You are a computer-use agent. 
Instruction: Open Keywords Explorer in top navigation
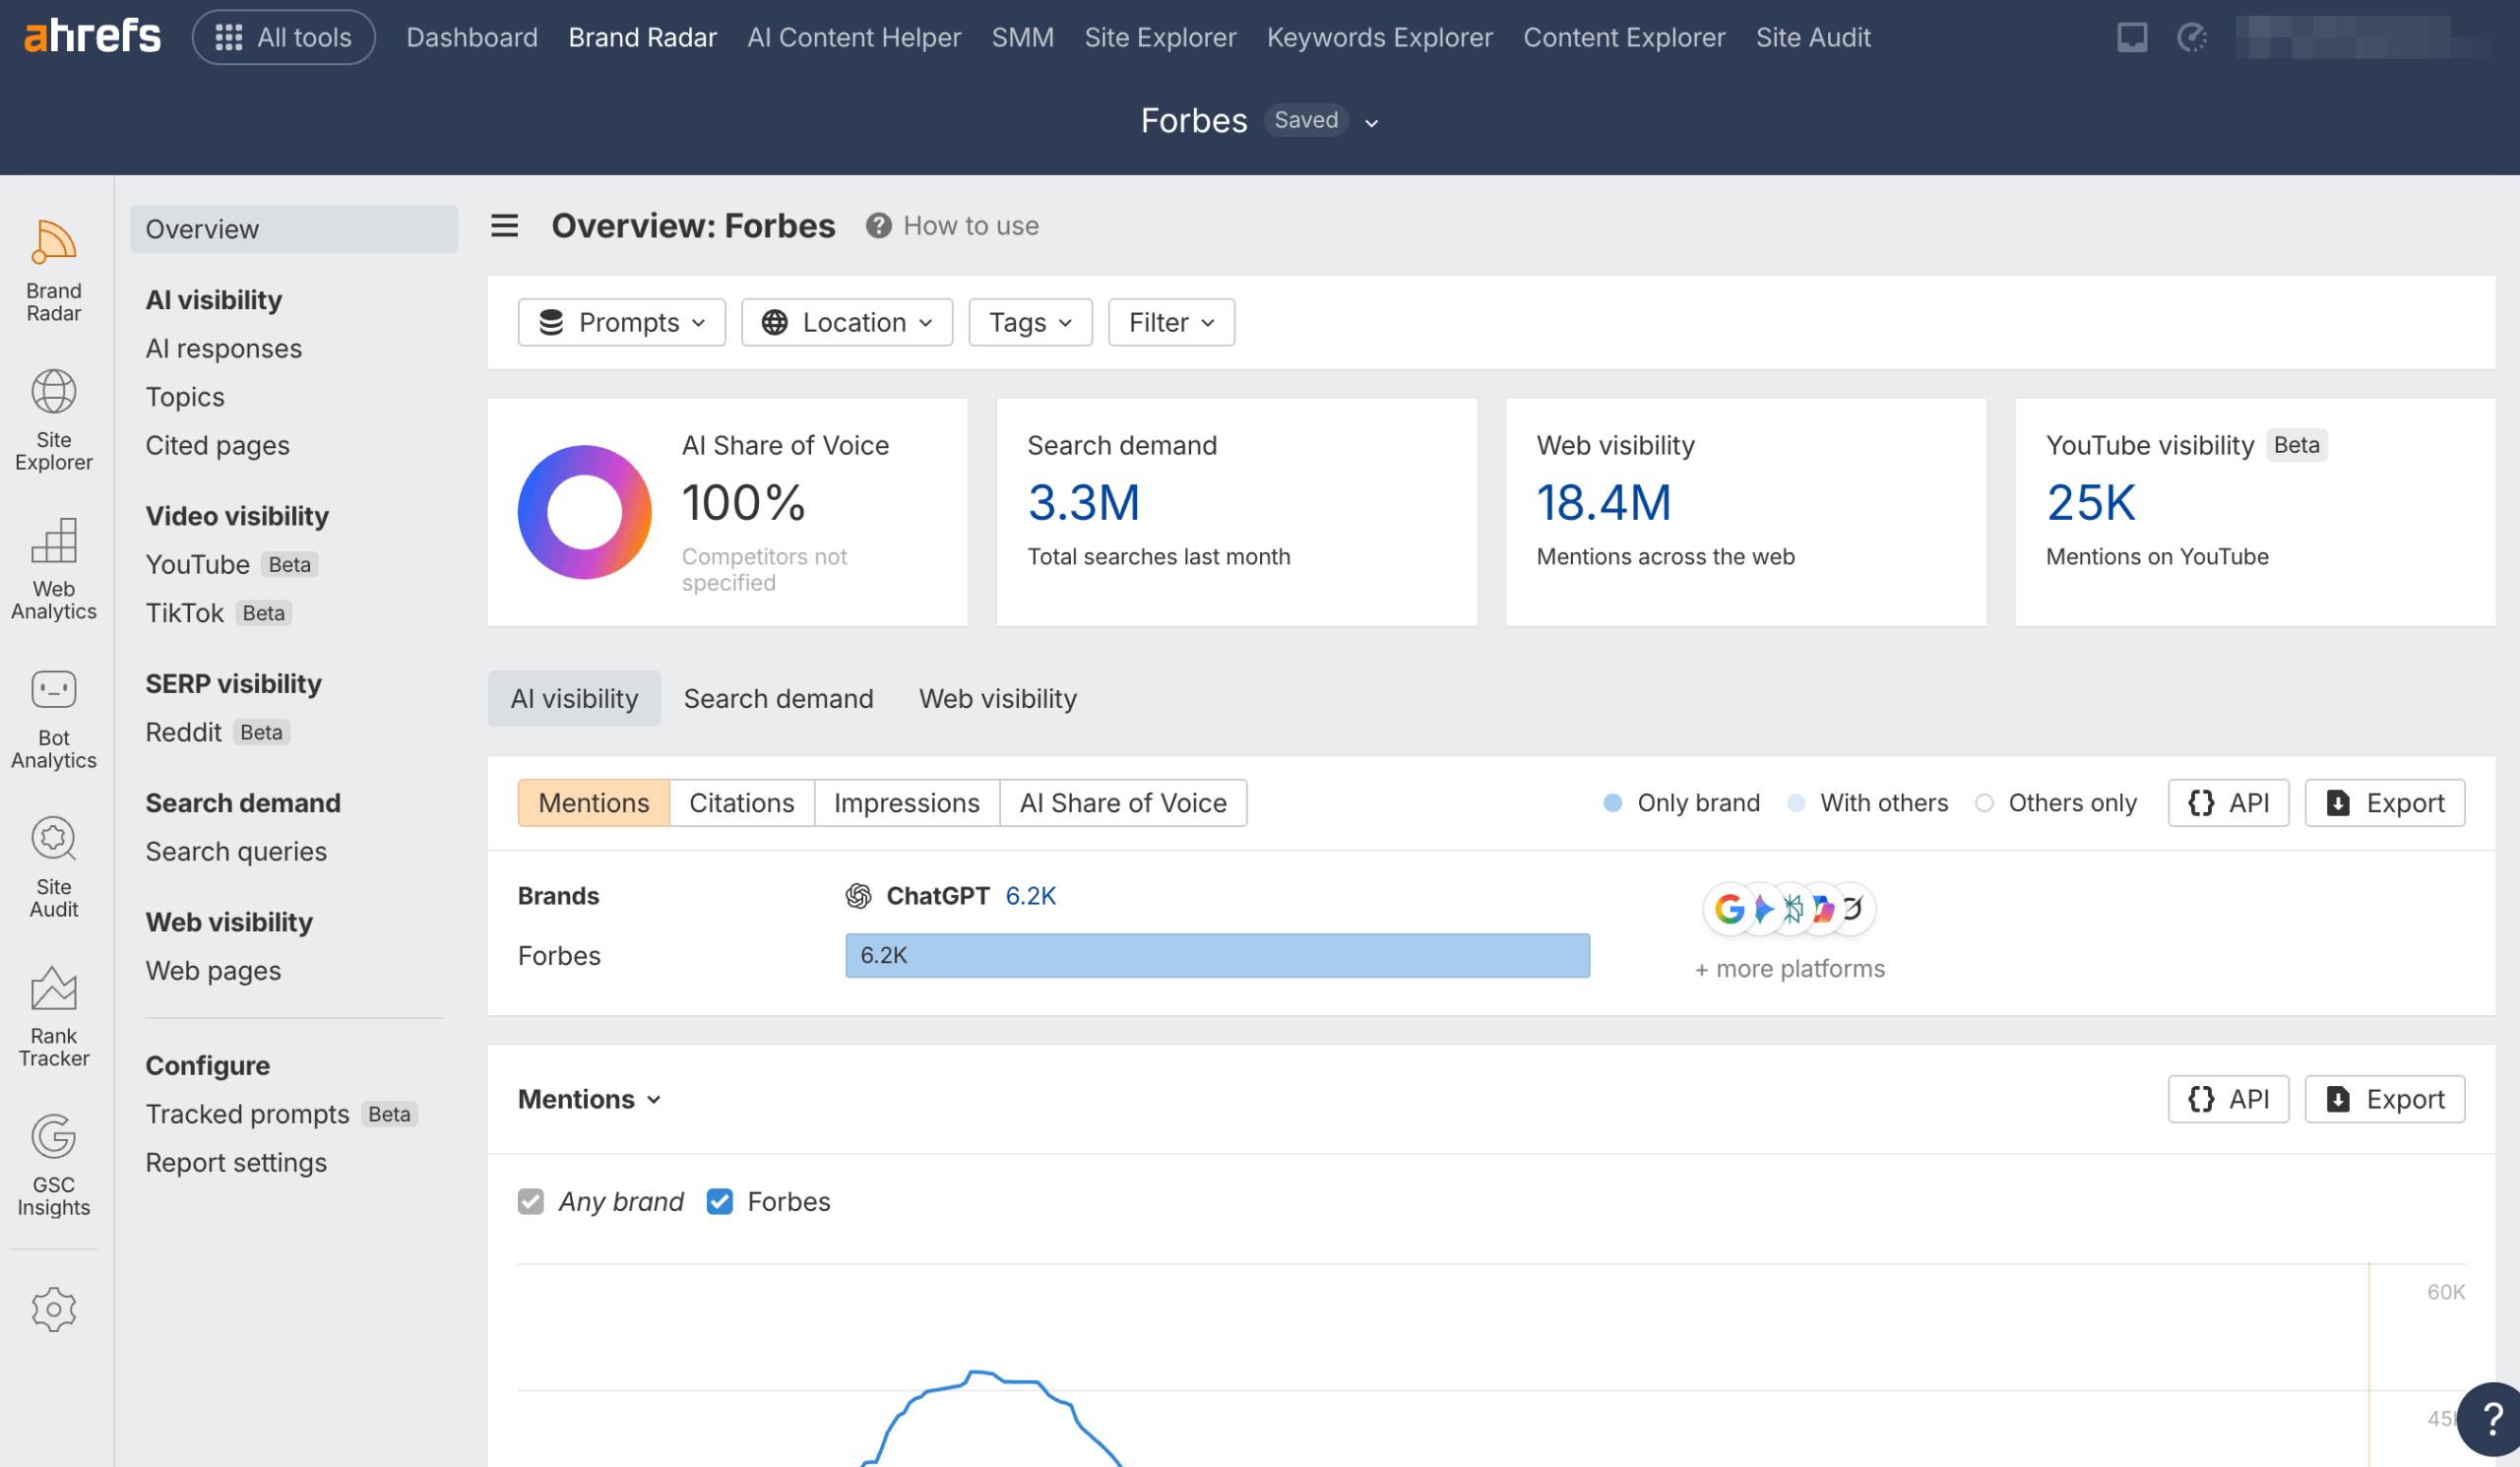coord(1379,37)
